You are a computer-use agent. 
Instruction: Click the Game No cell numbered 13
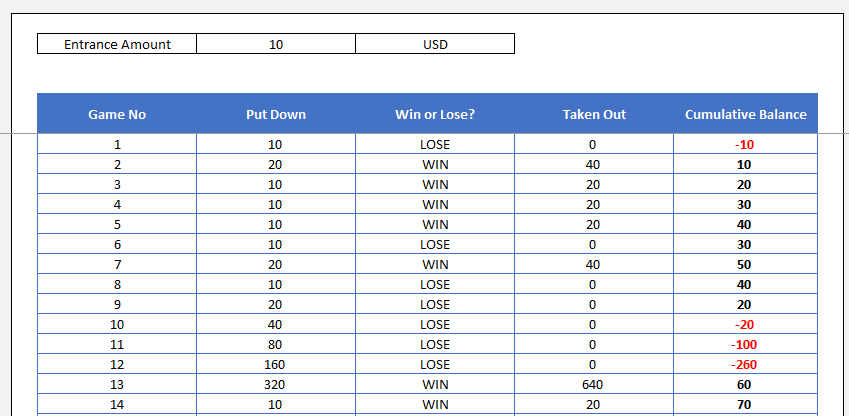117,384
